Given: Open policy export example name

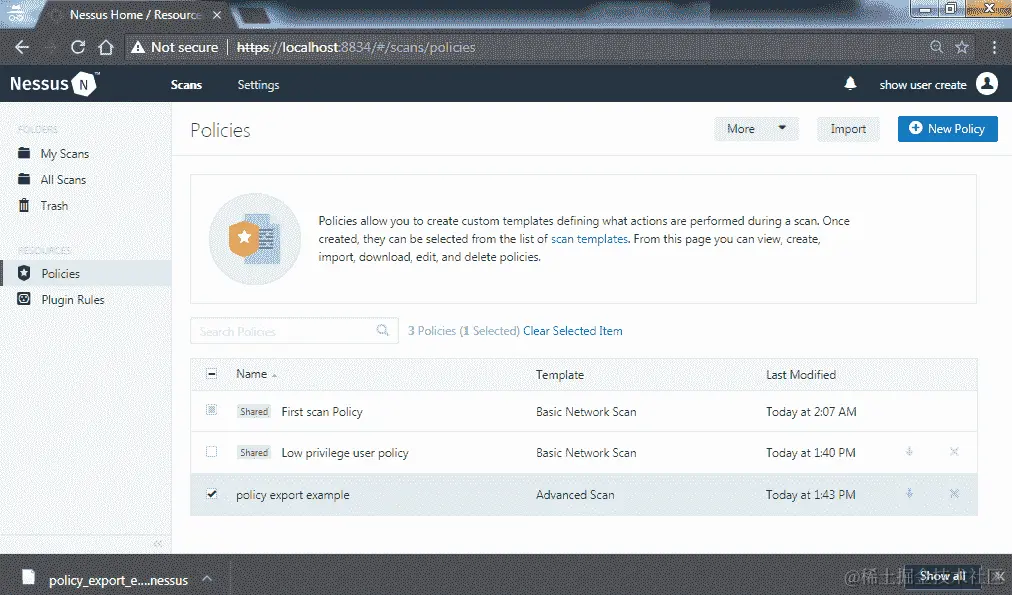Looking at the screenshot, I should [293, 495].
